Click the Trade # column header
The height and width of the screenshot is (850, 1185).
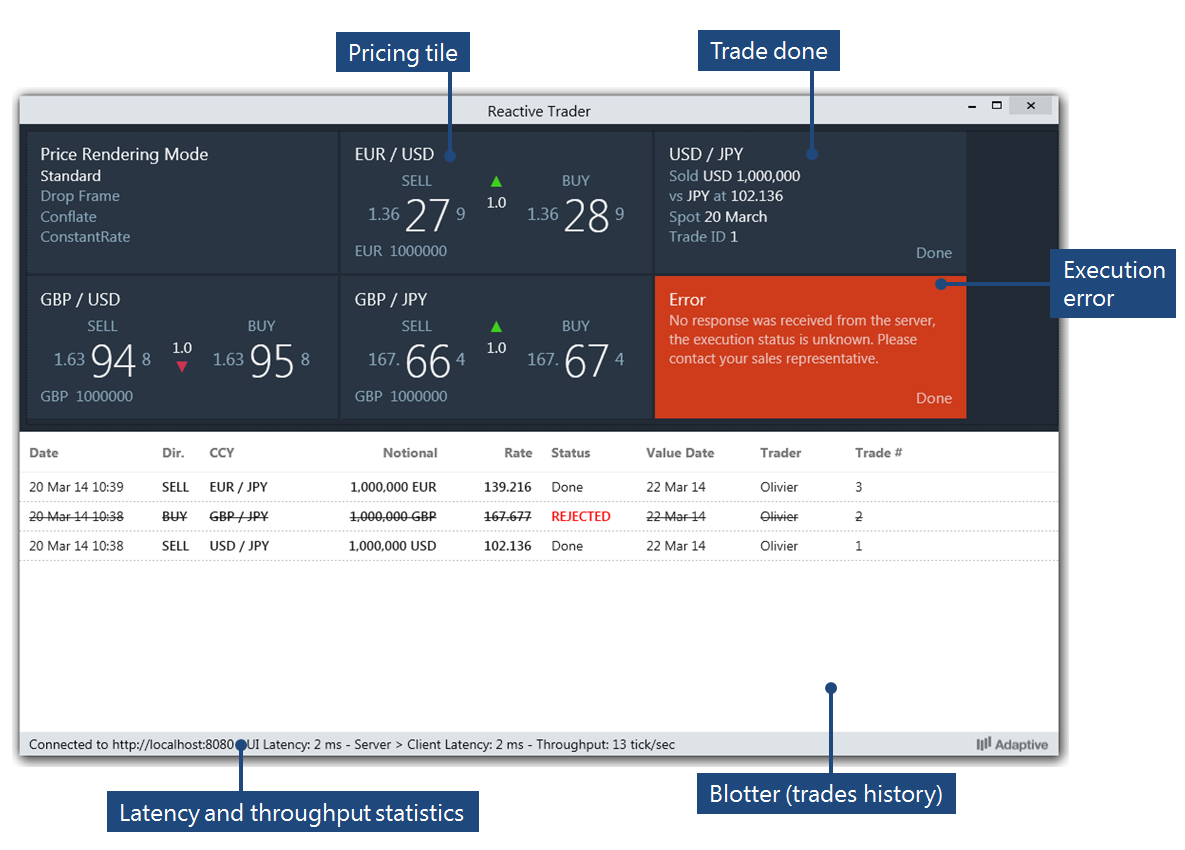878,453
